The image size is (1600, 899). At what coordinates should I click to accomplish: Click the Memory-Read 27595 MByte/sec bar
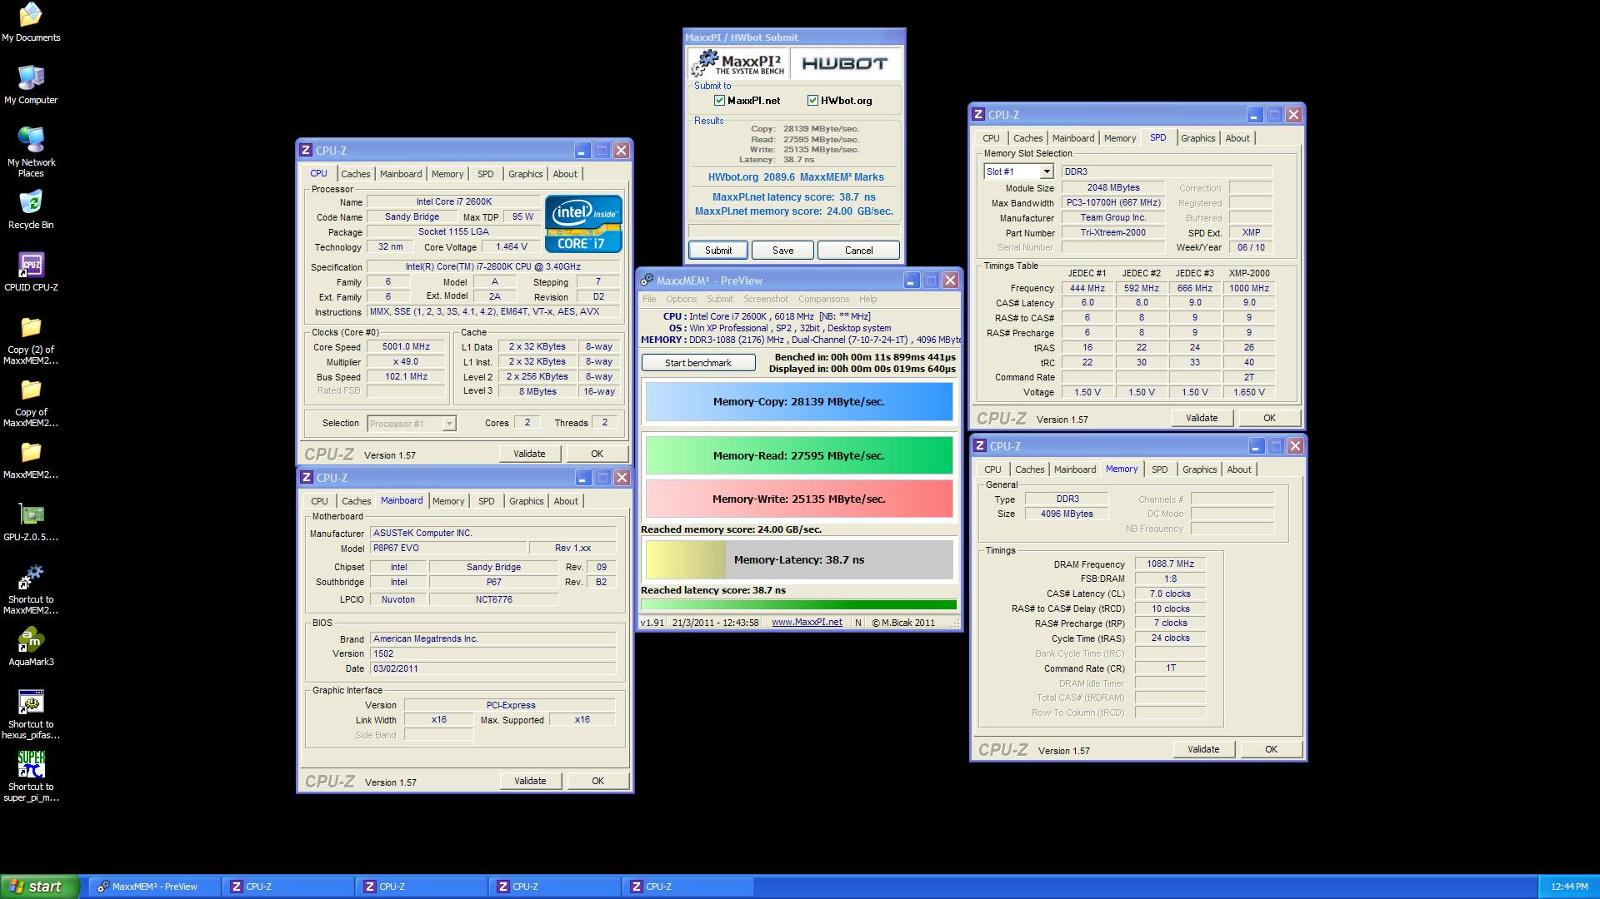pyautogui.click(x=799, y=456)
